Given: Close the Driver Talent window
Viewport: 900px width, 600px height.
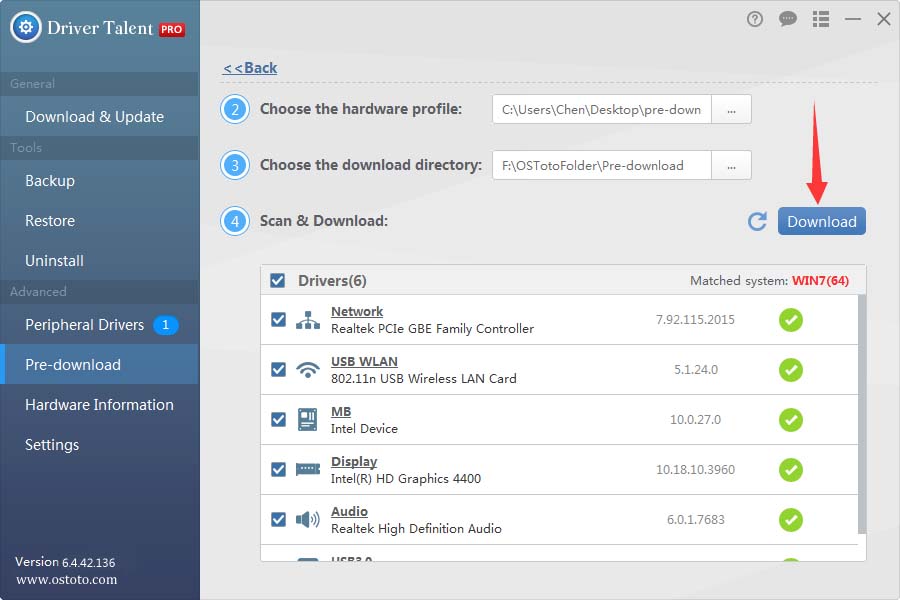Looking at the screenshot, I should pyautogui.click(x=884, y=20).
